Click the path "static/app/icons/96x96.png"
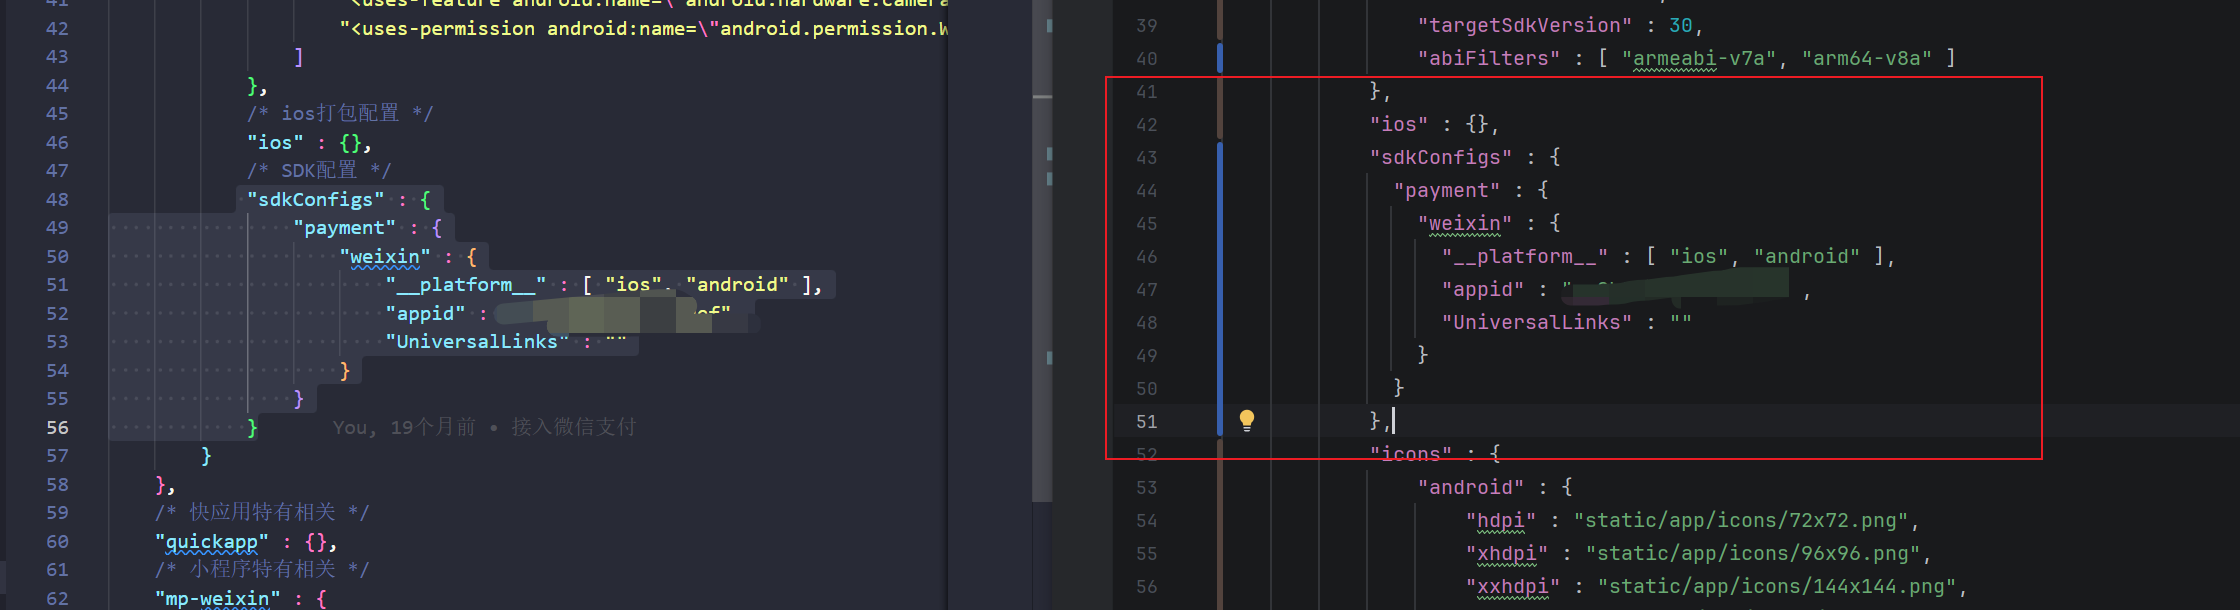 [1753, 553]
